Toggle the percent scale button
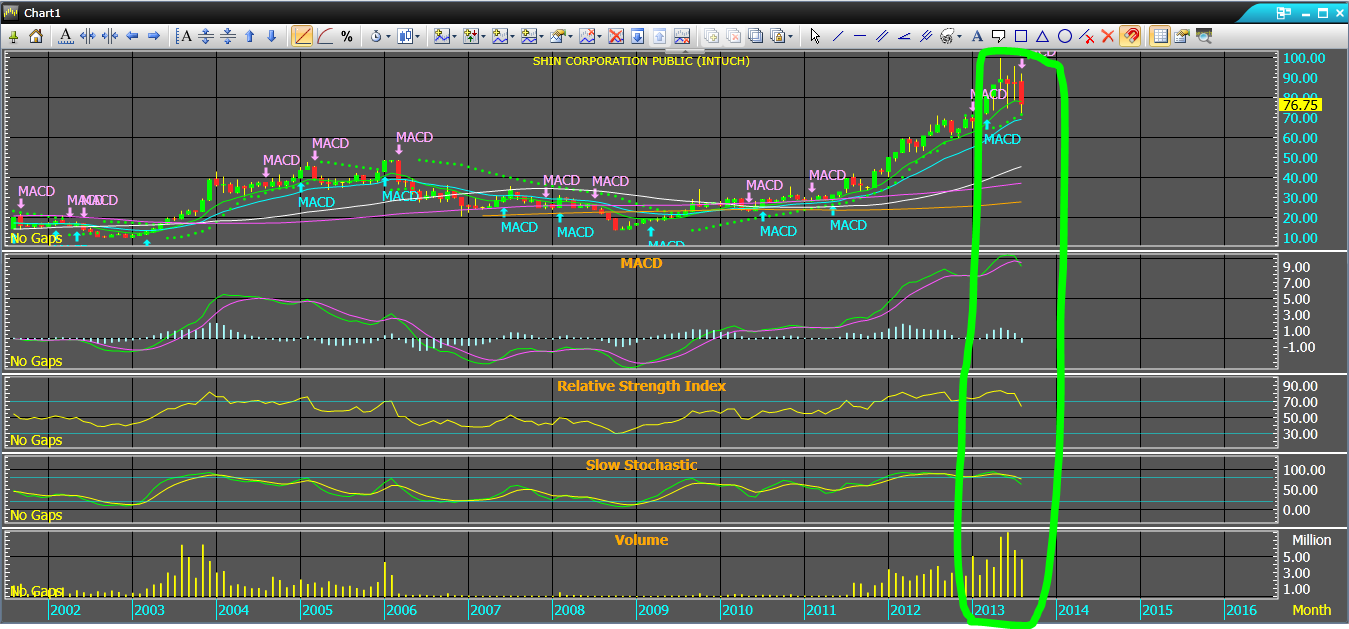This screenshot has height=629, width=1349. click(347, 36)
